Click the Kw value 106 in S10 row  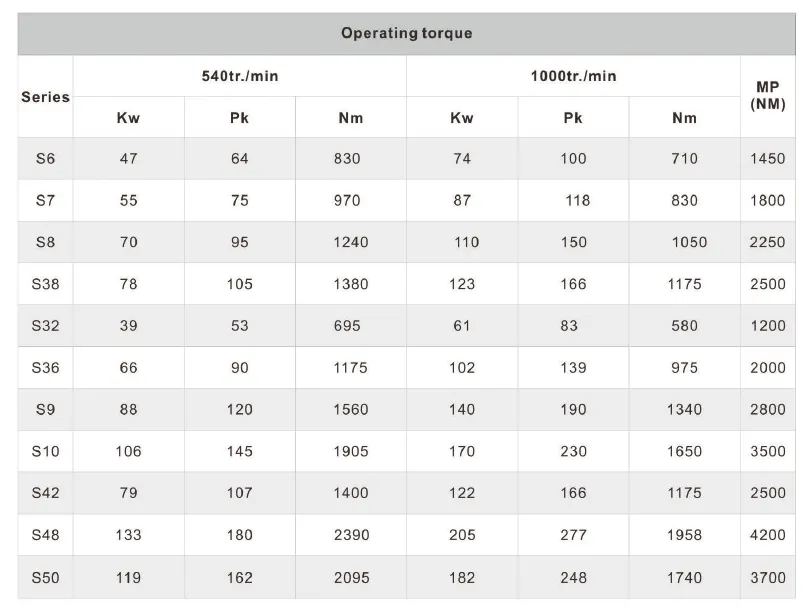click(128, 451)
